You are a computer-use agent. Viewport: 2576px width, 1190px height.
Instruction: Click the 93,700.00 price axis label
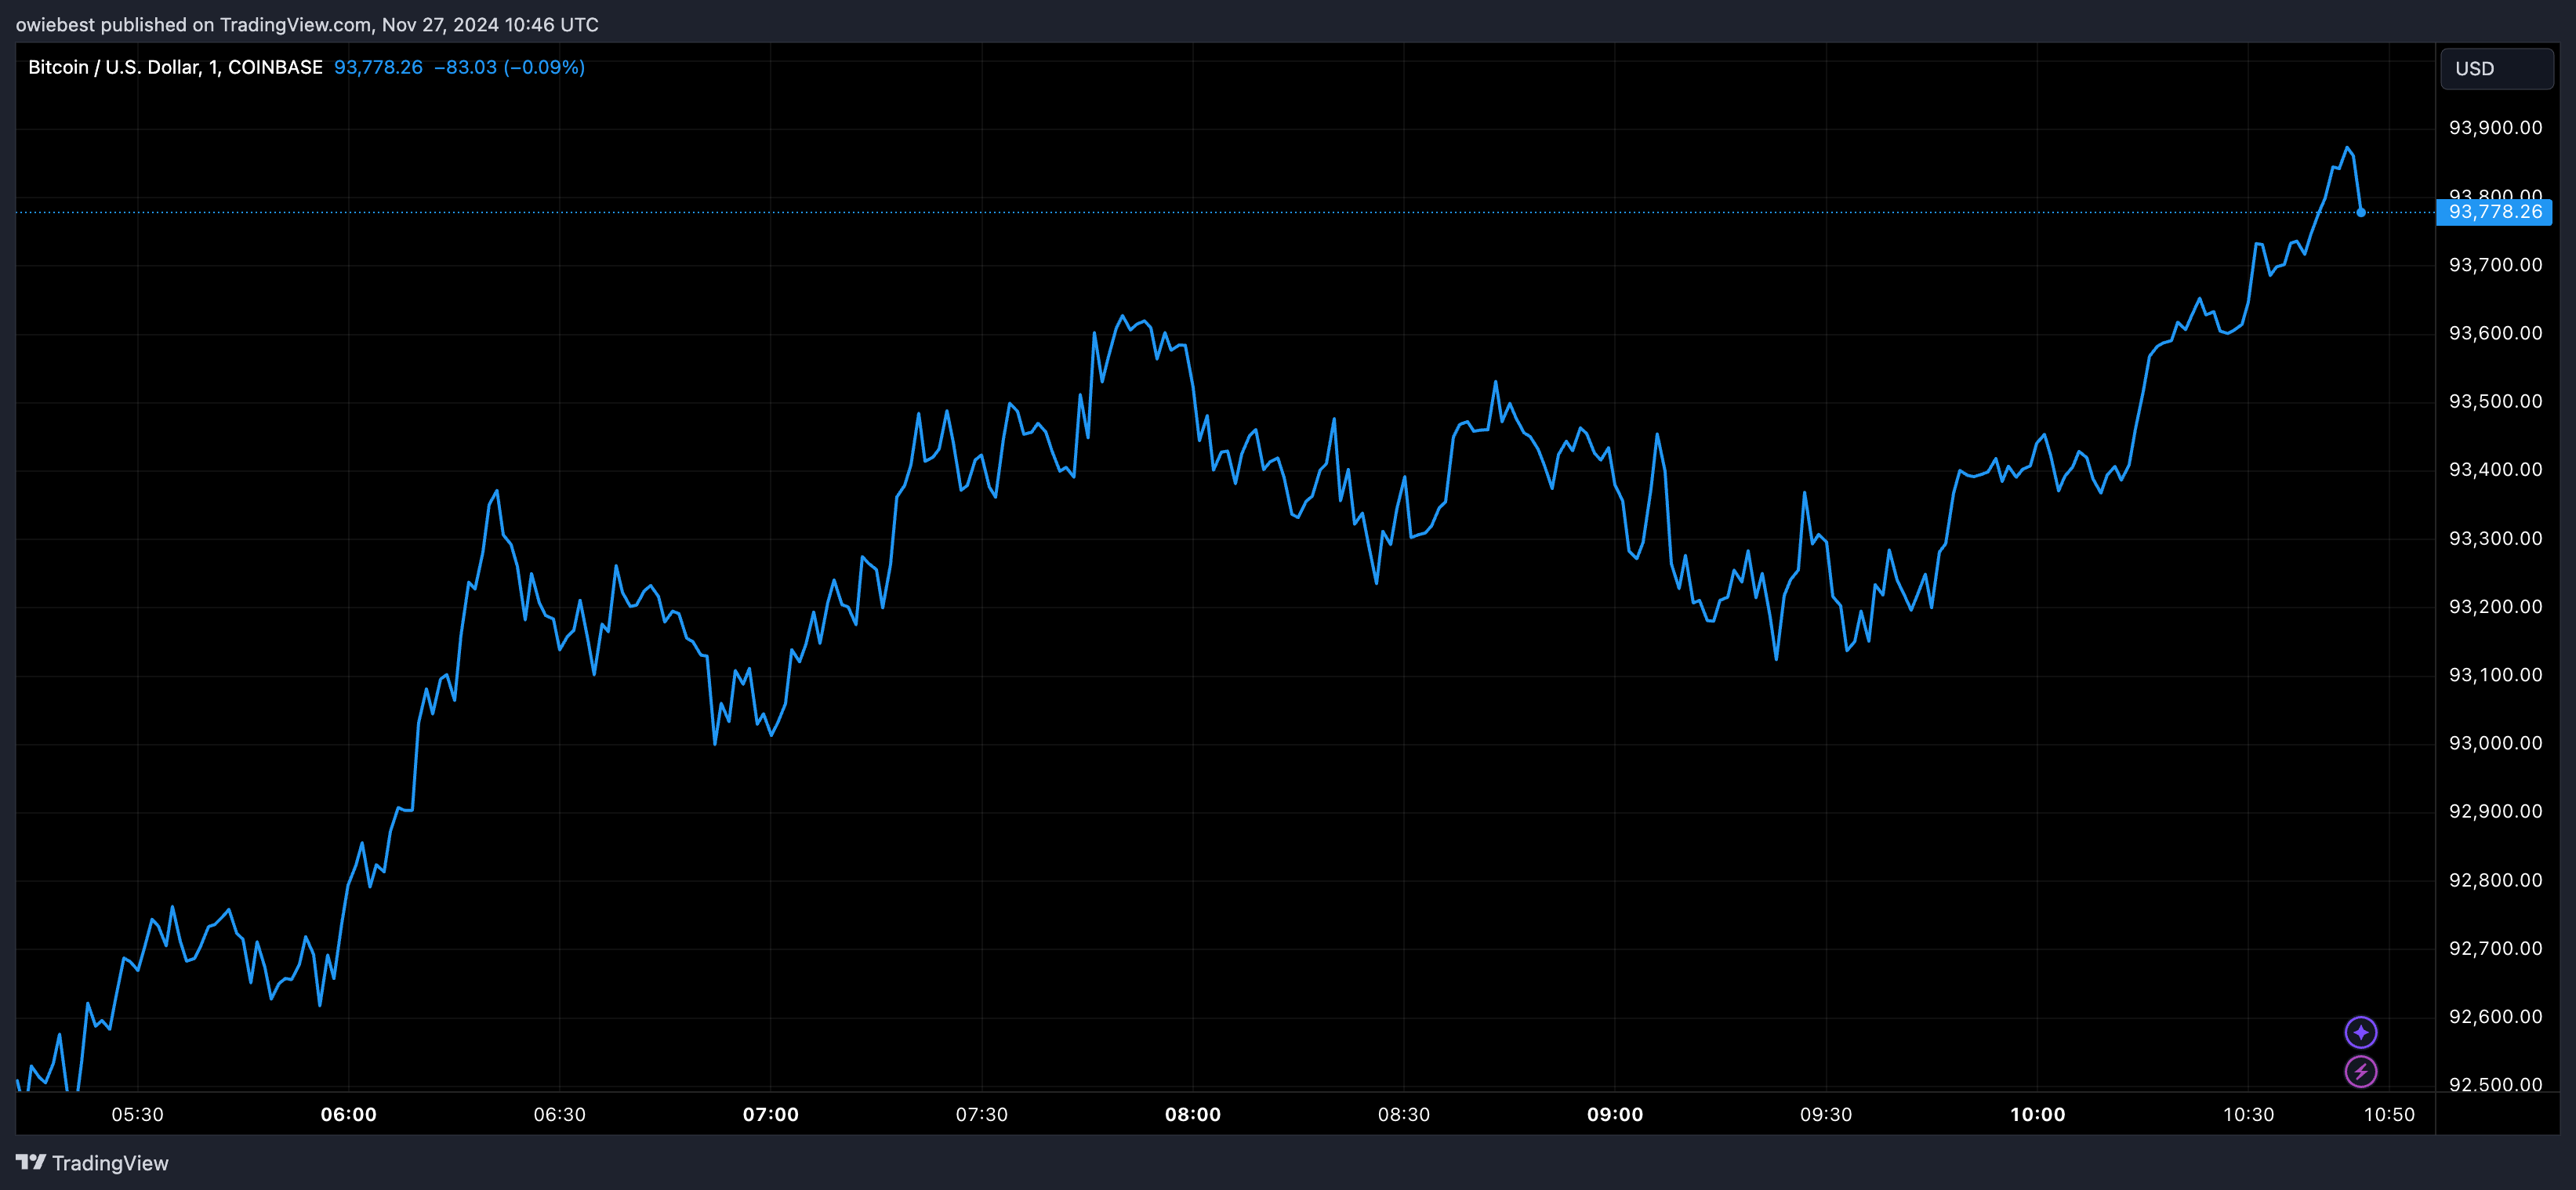(2495, 265)
